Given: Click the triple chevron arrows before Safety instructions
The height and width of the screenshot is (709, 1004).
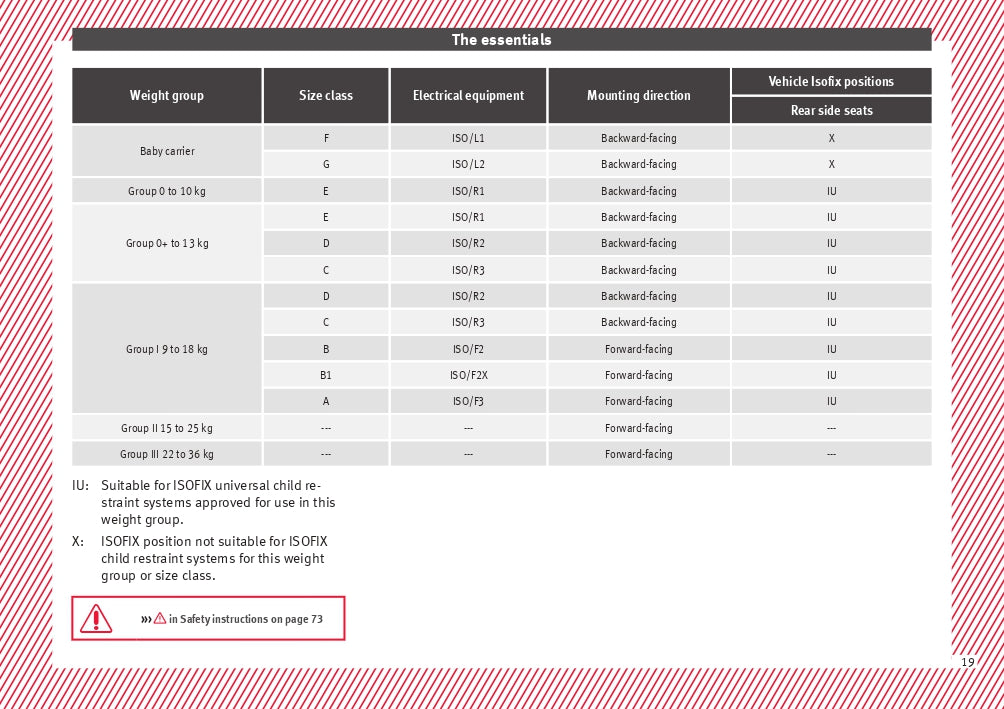Looking at the screenshot, I should 146,619.
